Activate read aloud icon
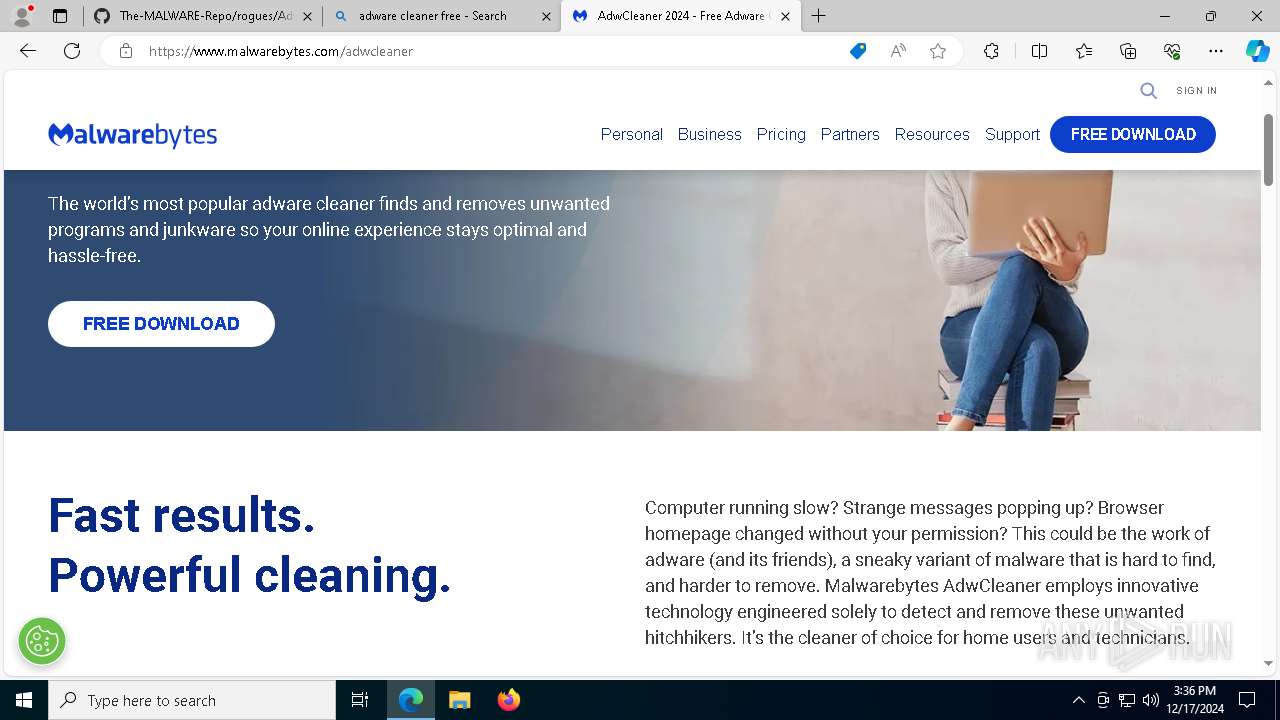The width and height of the screenshot is (1280, 720). (898, 51)
